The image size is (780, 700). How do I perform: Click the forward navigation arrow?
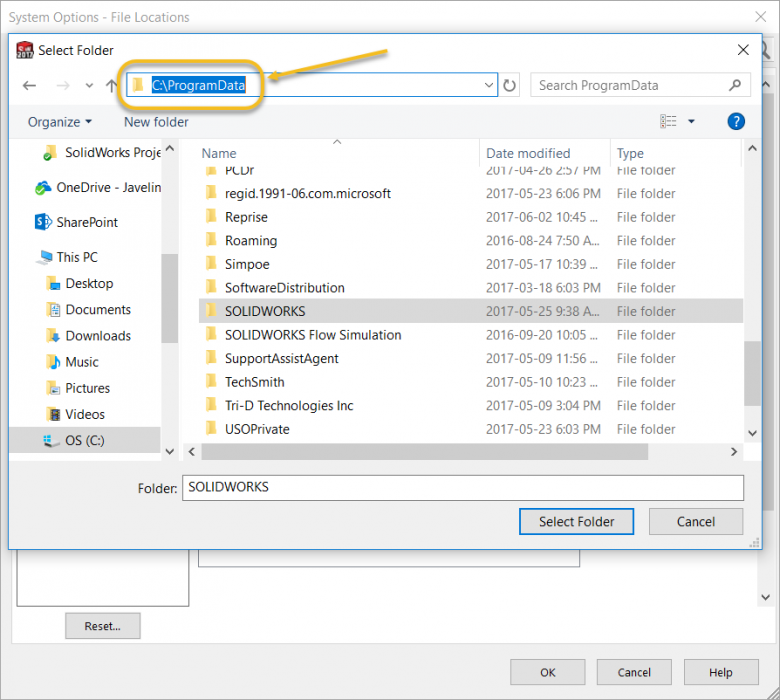click(x=63, y=86)
